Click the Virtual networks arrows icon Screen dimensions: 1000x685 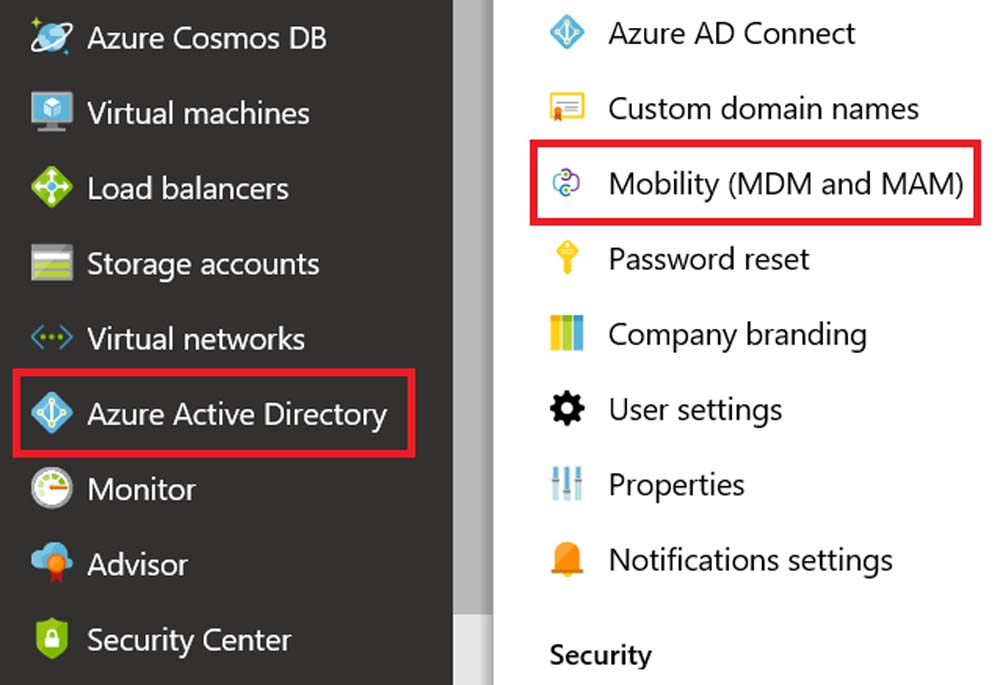(x=52, y=337)
